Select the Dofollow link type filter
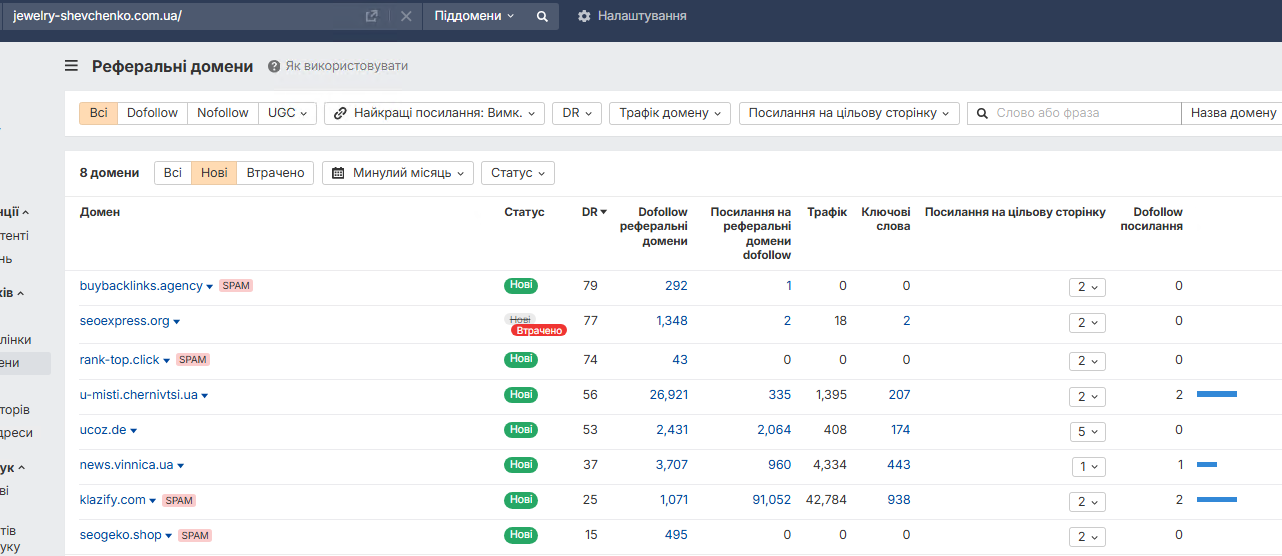The image size is (1282, 556). click(152, 113)
